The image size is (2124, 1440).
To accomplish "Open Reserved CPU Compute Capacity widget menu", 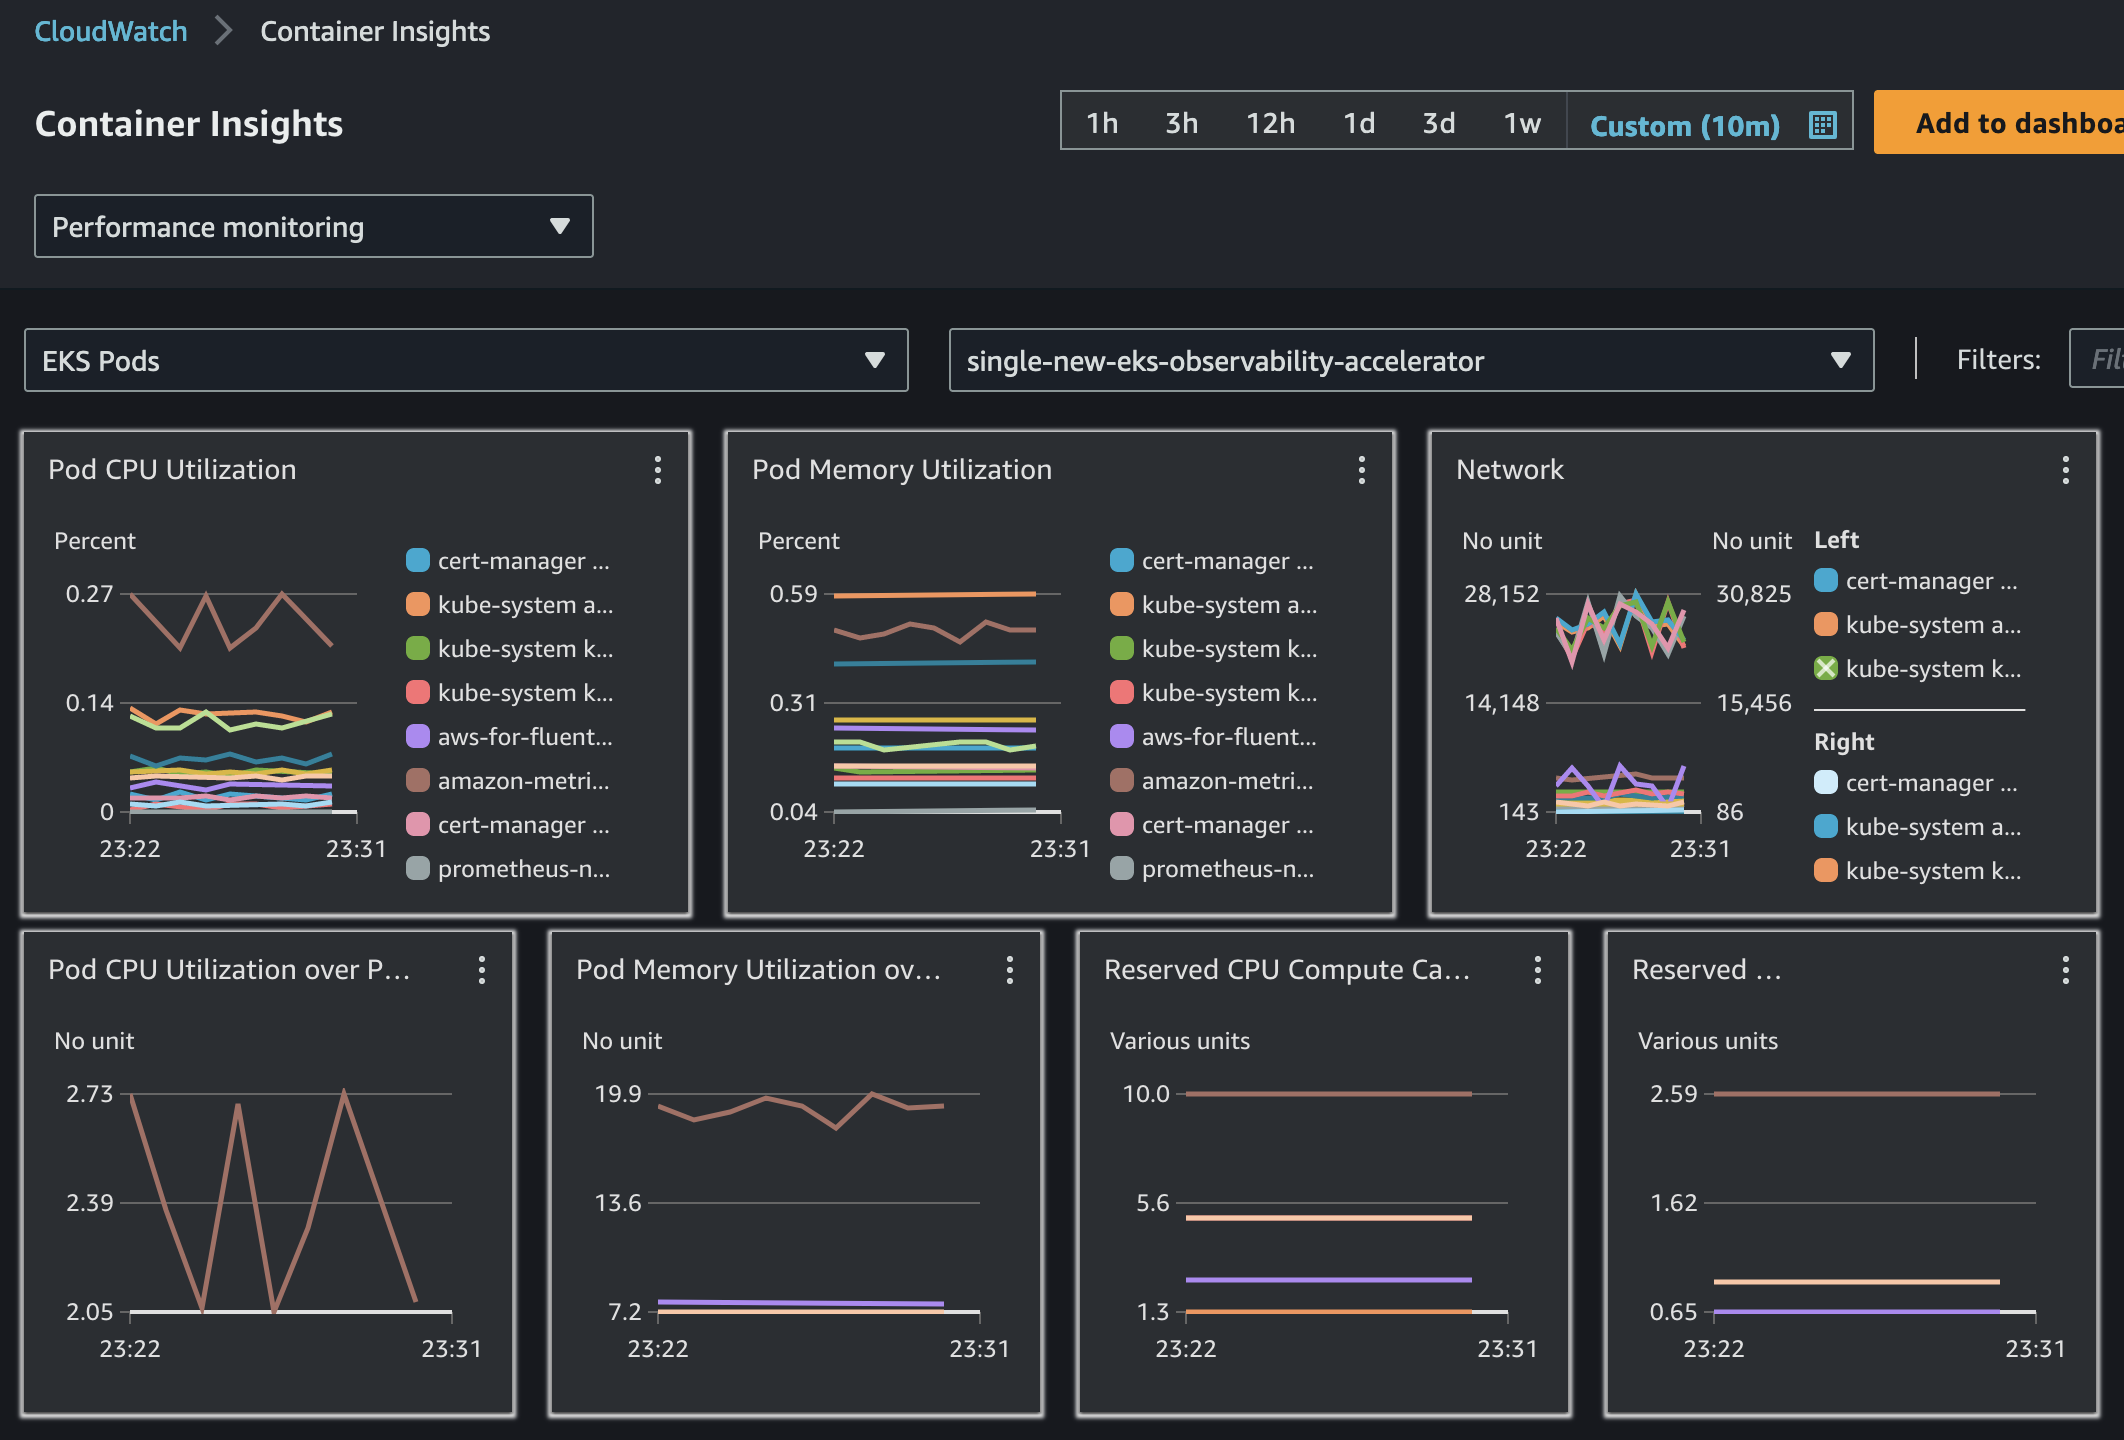I will pyautogui.click(x=1537, y=970).
